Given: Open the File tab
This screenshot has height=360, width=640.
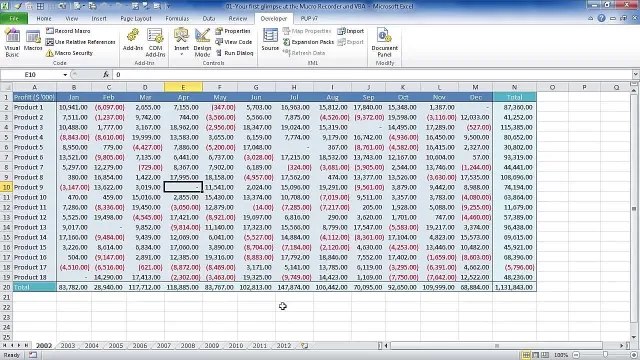Looking at the screenshot, I should pos(14,18).
